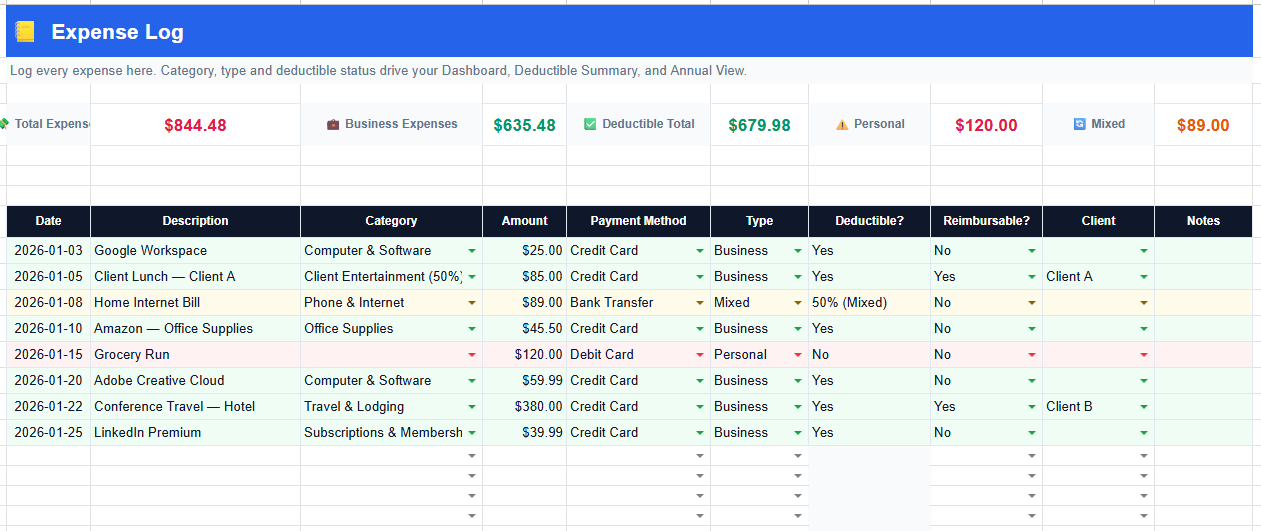Select the Adobe Creative Cloud cell
This screenshot has width=1261, height=531.
[x=195, y=381]
